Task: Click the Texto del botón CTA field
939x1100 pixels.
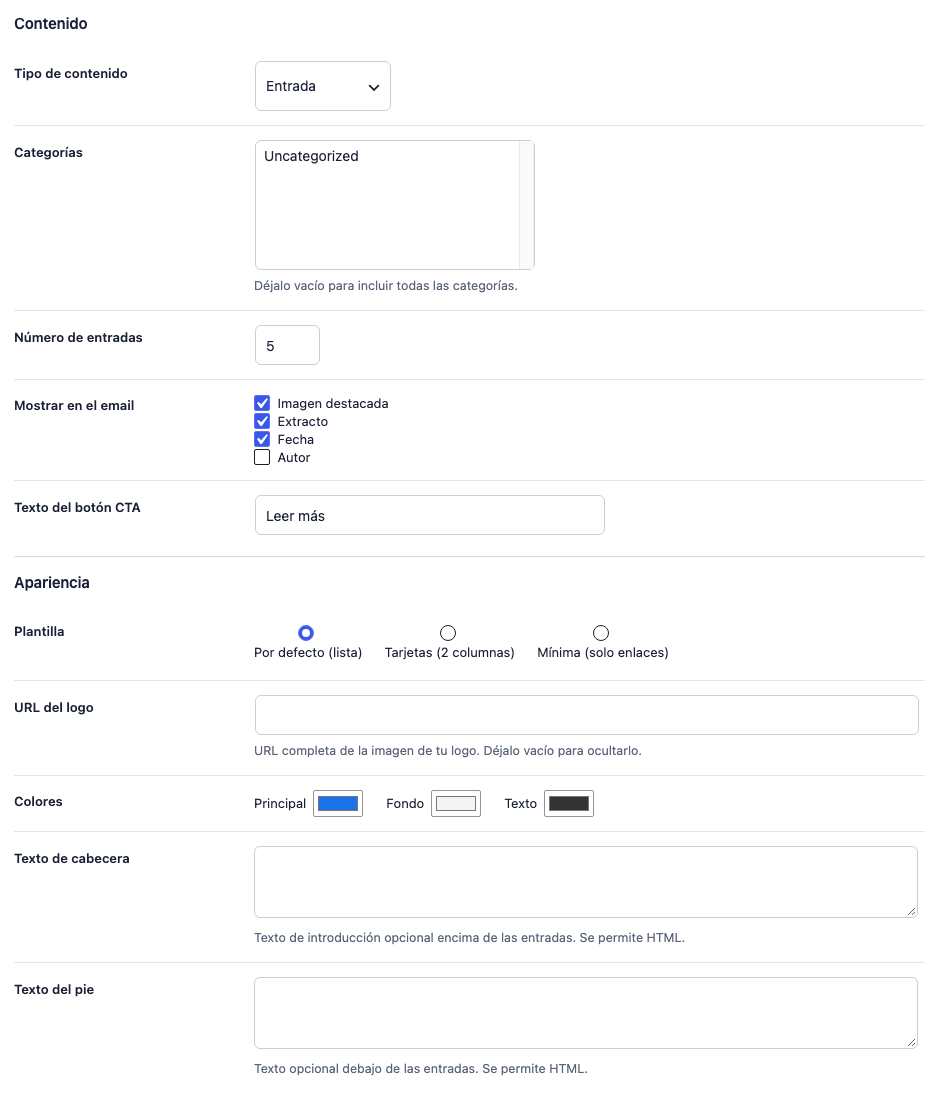Action: click(430, 516)
